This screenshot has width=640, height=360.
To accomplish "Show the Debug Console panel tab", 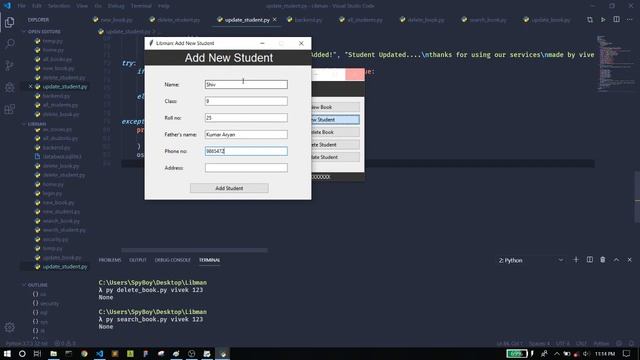I will click(172, 260).
